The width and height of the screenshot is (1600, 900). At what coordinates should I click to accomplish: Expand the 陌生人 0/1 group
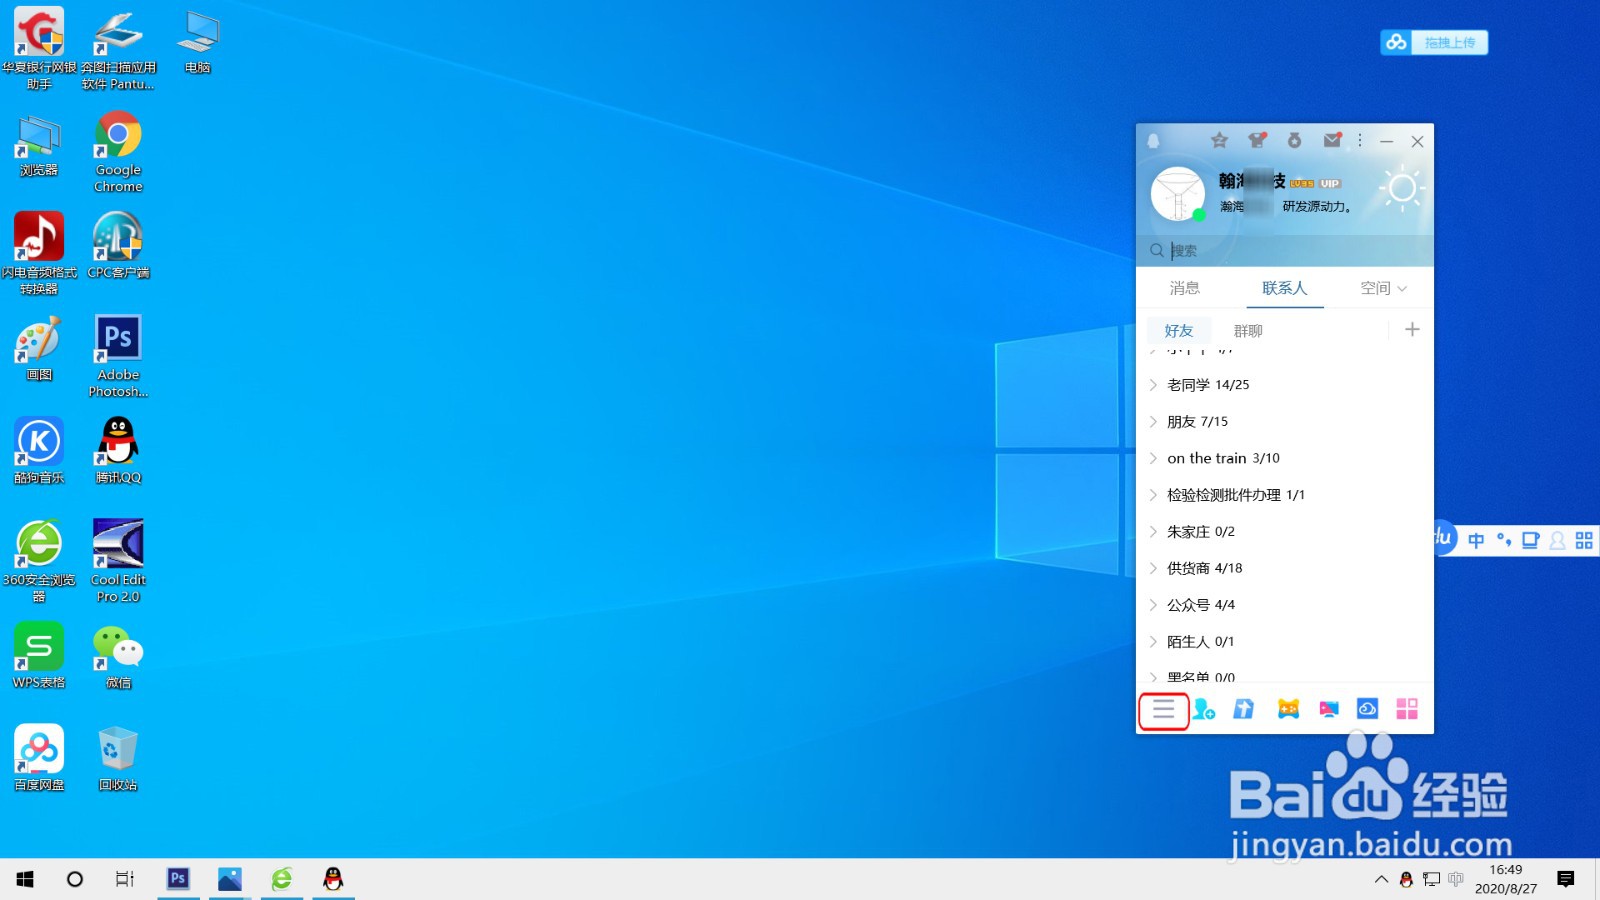coord(1285,642)
